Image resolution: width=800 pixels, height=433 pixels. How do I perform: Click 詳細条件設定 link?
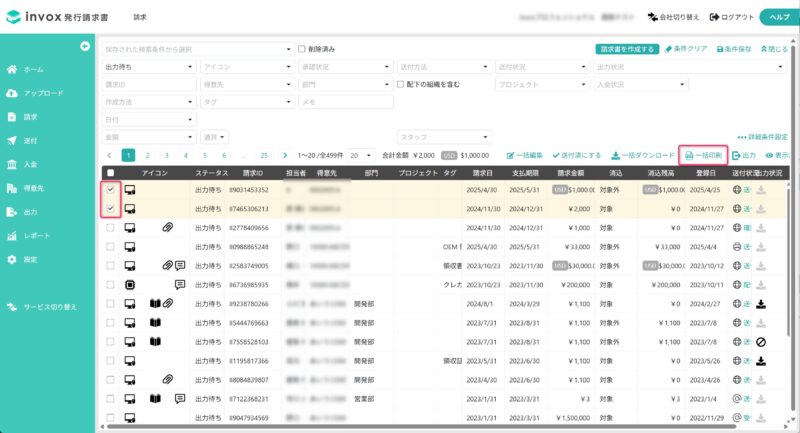tap(763, 137)
